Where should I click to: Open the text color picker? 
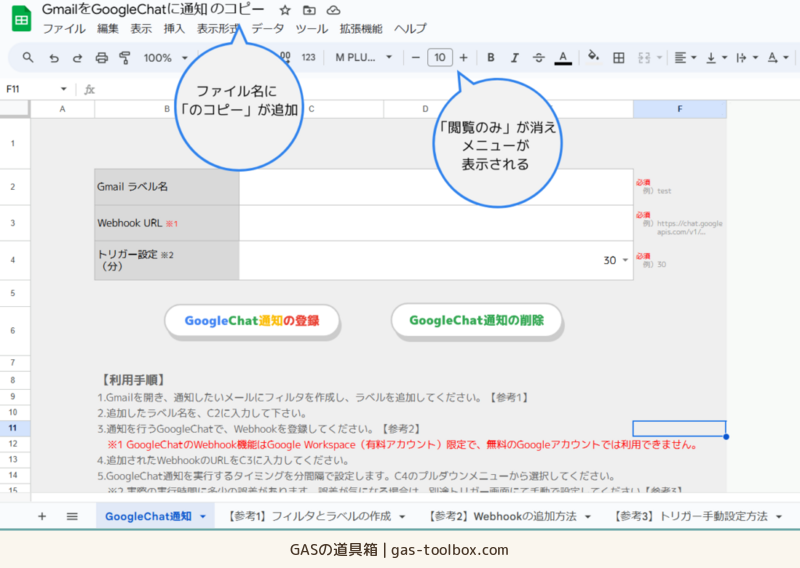(563, 58)
